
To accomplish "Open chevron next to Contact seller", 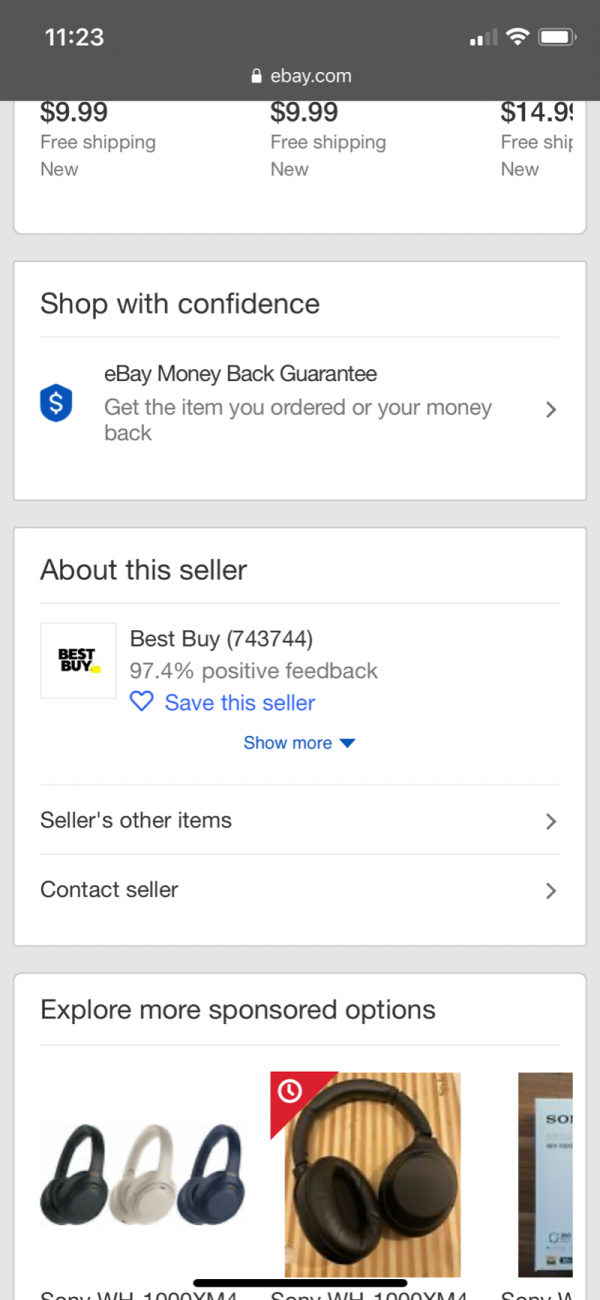I will pos(550,890).
